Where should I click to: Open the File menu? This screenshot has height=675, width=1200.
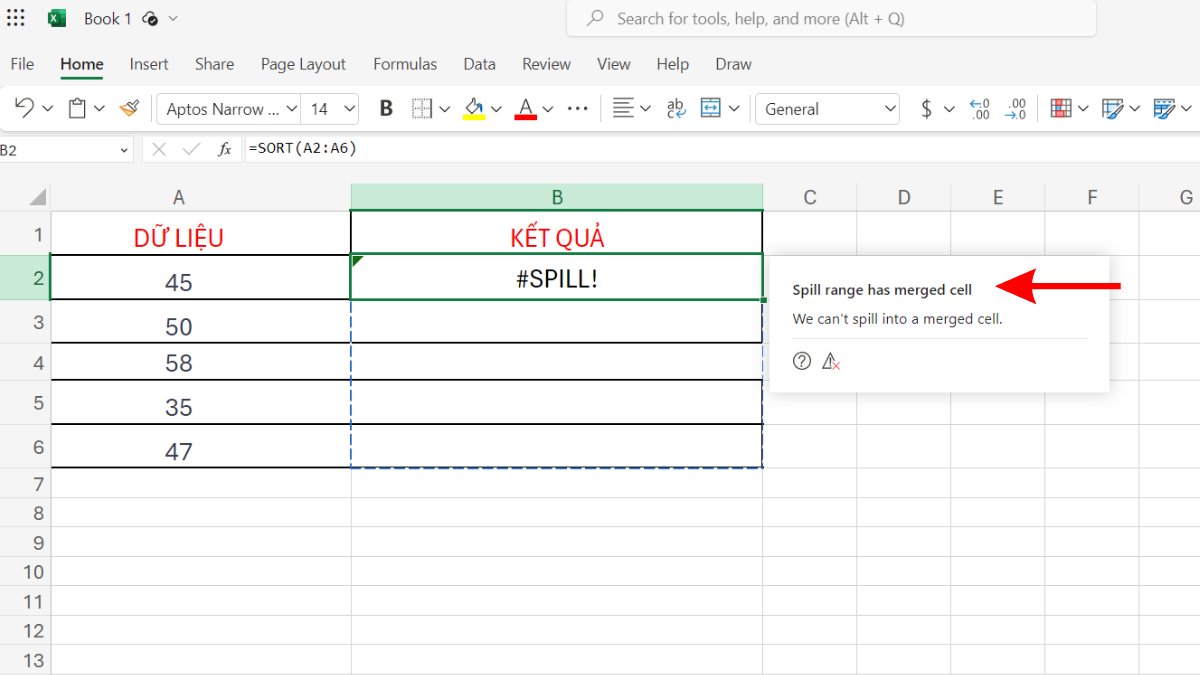22,64
